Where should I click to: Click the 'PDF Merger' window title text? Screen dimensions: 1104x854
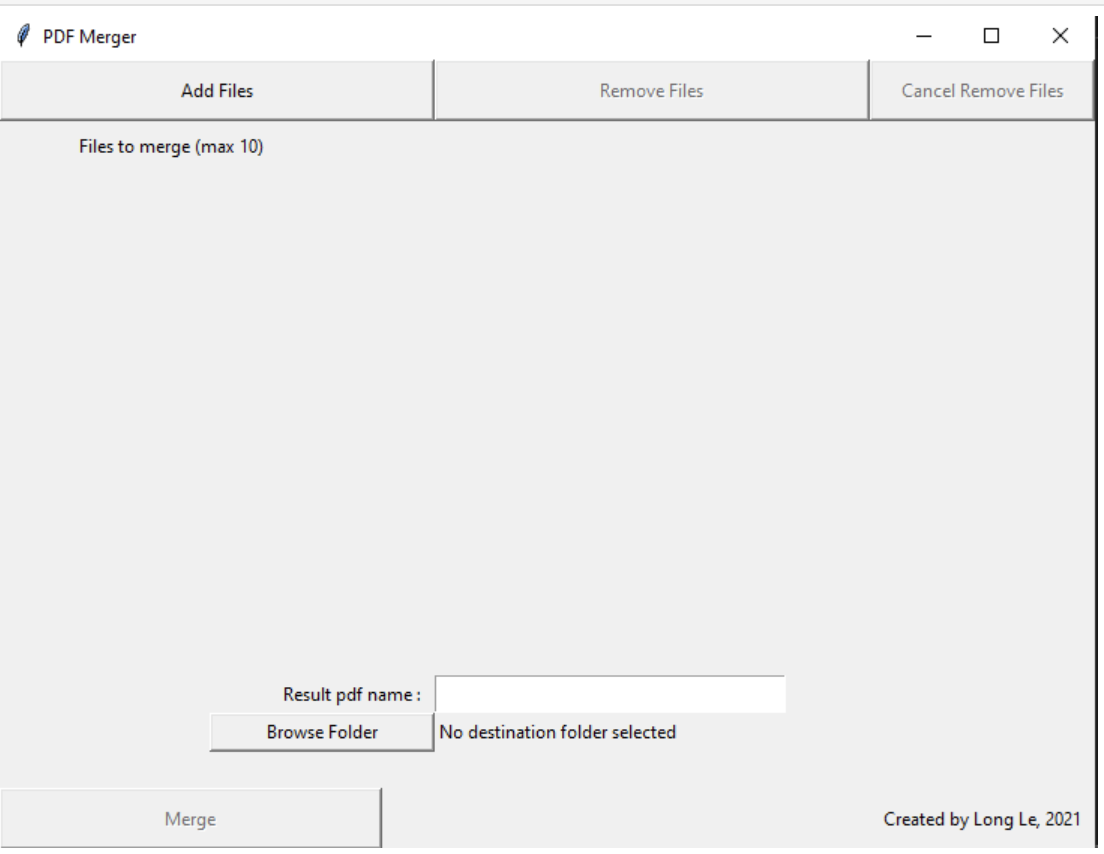point(89,37)
